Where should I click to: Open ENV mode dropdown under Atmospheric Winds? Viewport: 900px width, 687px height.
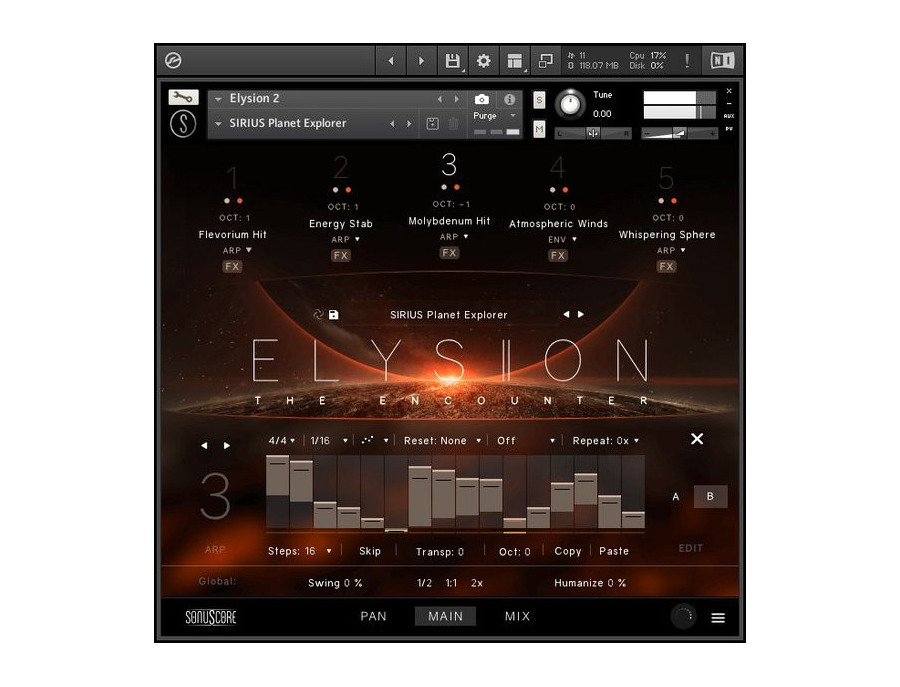click(562, 239)
